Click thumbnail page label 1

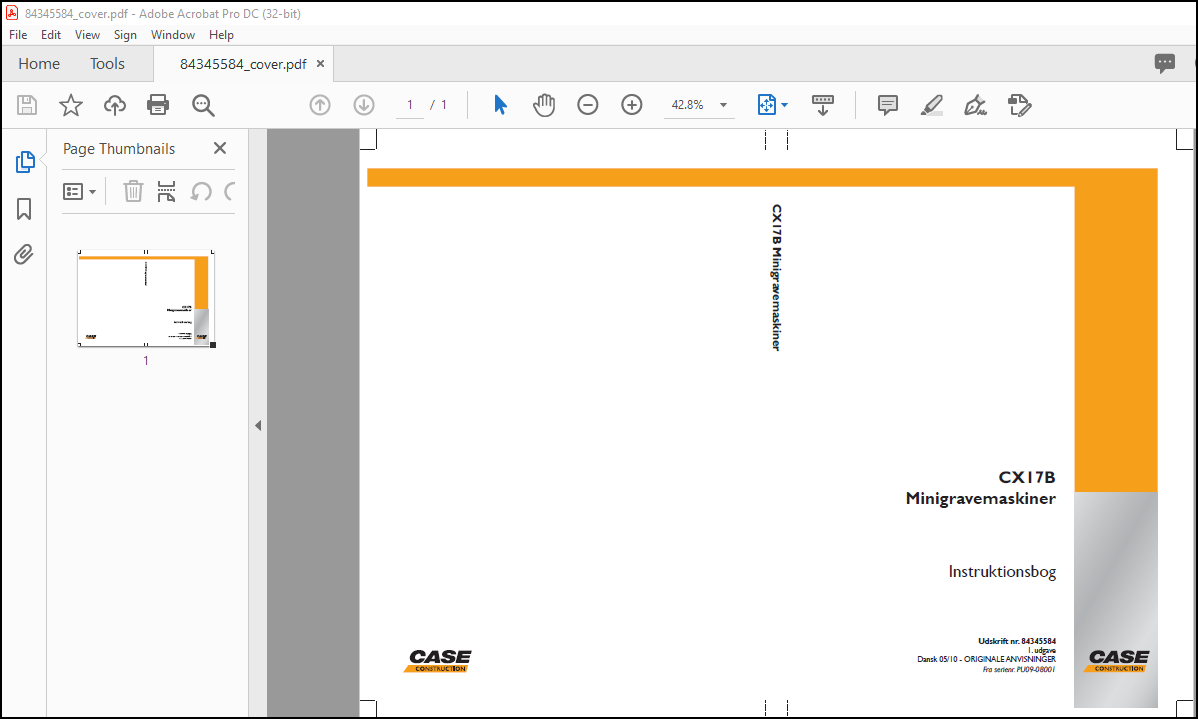[x=146, y=361]
